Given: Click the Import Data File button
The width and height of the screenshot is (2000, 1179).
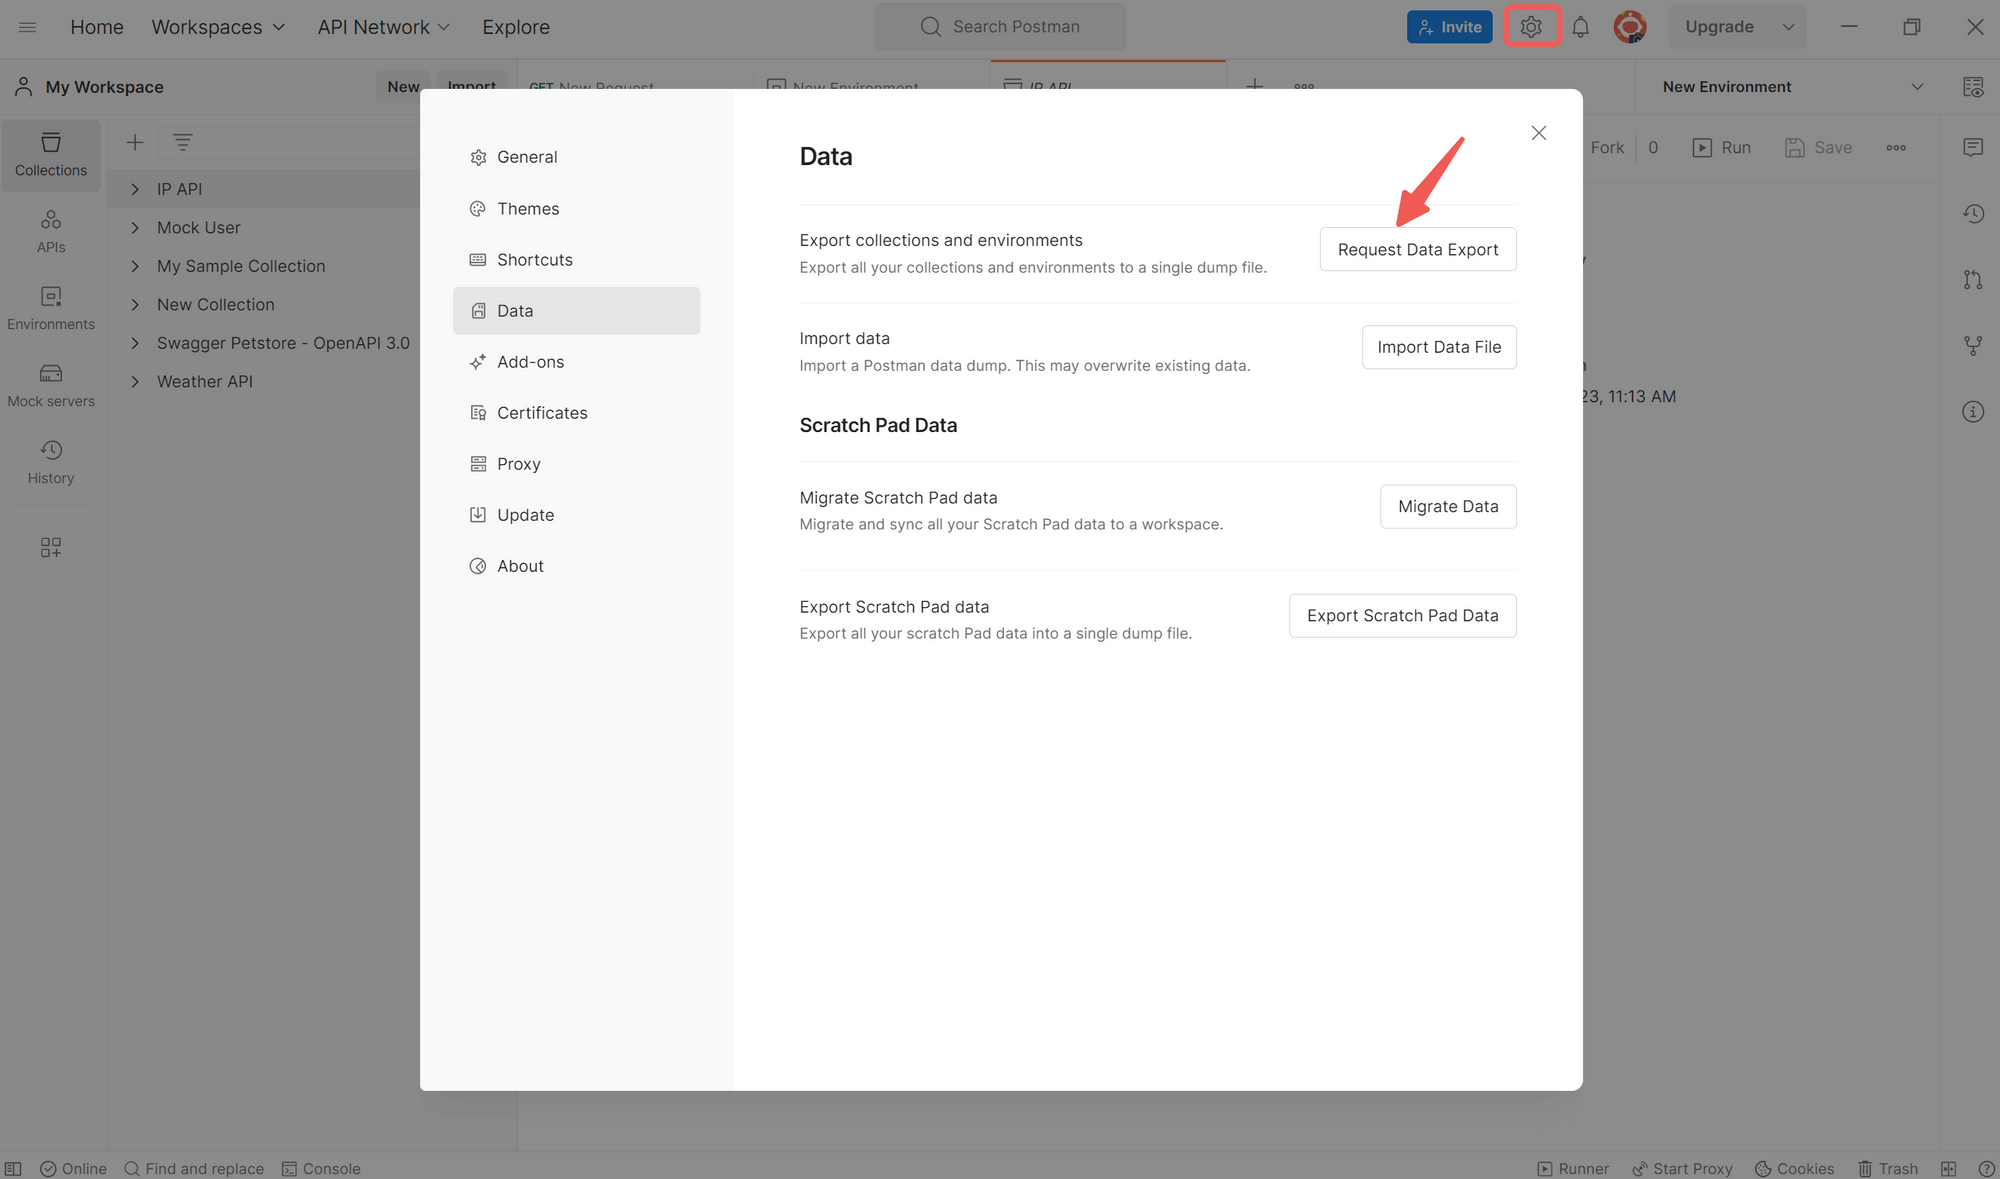Looking at the screenshot, I should [x=1438, y=347].
